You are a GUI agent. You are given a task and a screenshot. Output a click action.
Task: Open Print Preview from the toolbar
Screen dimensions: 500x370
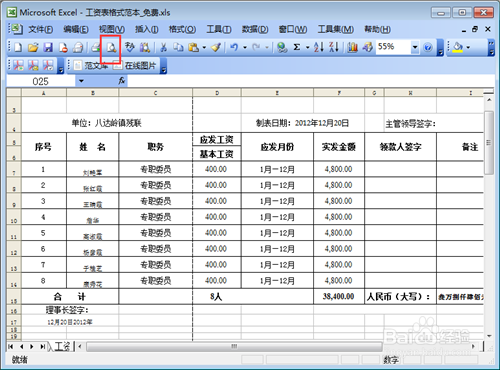click(111, 48)
